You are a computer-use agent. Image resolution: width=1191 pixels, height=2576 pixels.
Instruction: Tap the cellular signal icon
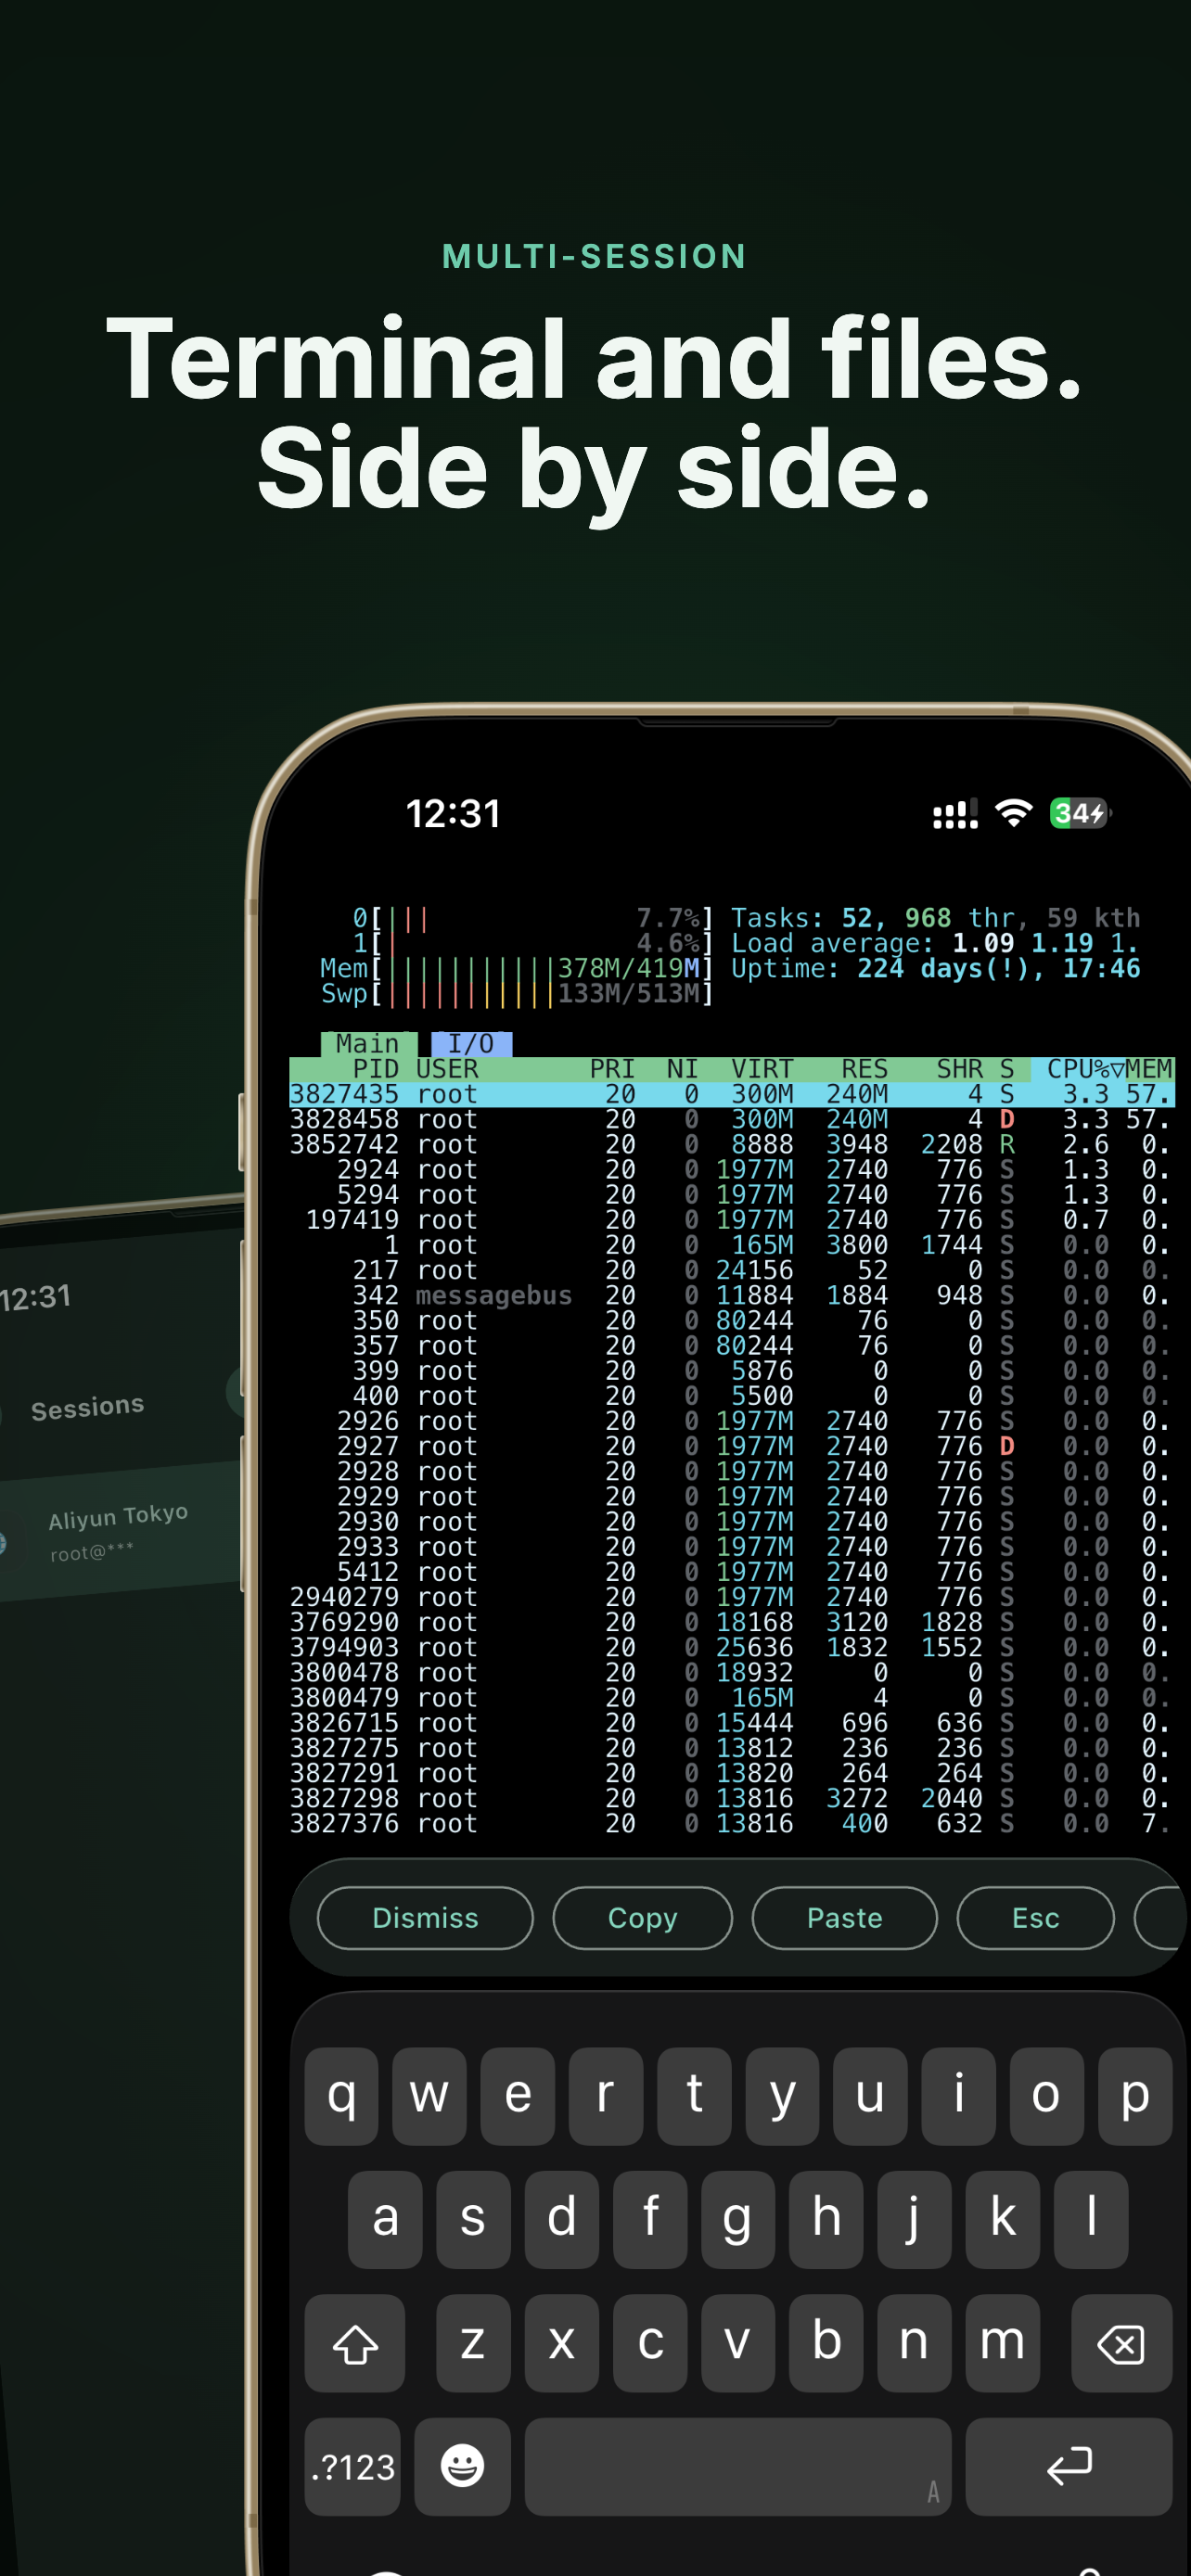955,815
